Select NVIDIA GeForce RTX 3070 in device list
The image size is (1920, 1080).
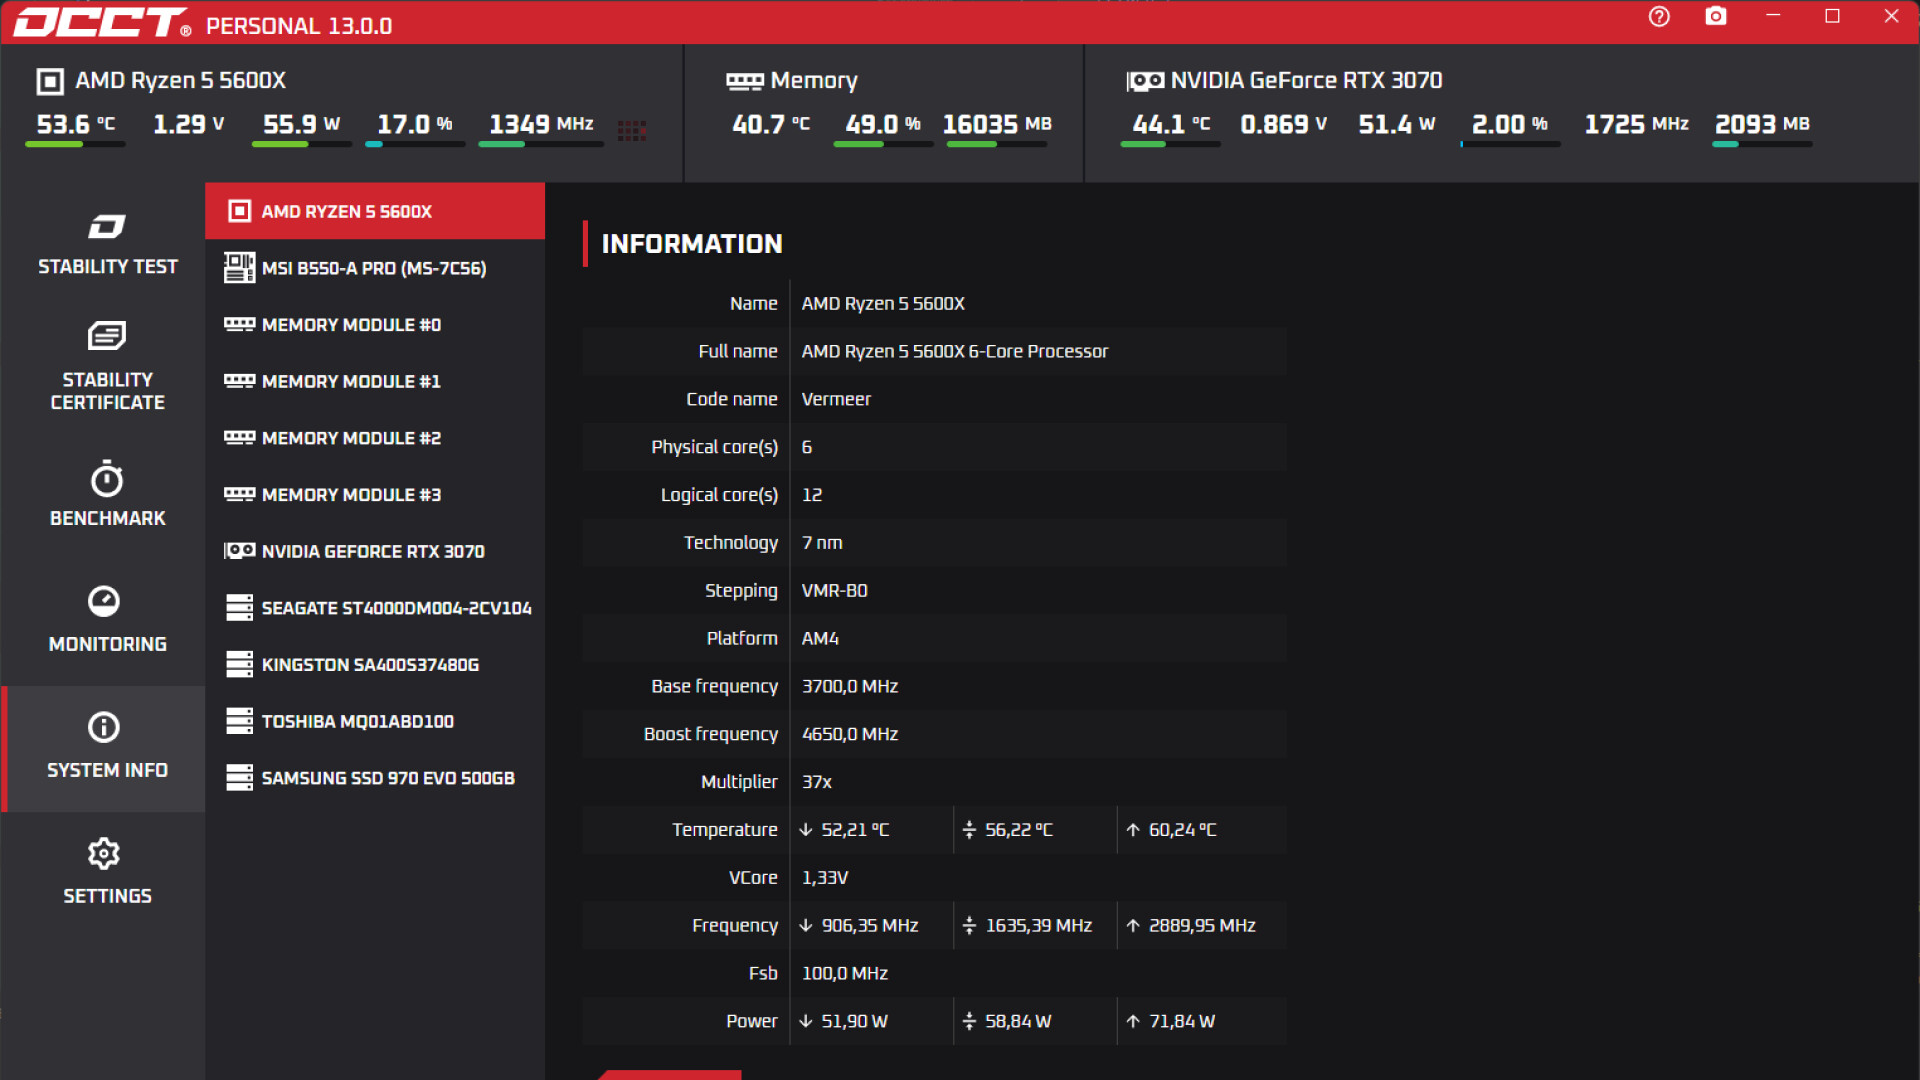click(374, 551)
